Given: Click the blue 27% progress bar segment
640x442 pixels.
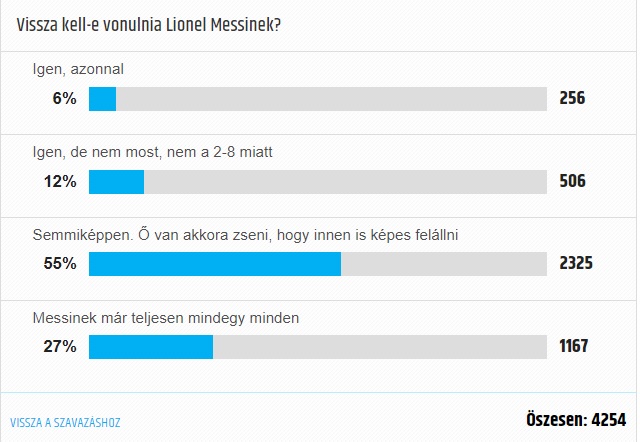Looking at the screenshot, I should [151, 347].
